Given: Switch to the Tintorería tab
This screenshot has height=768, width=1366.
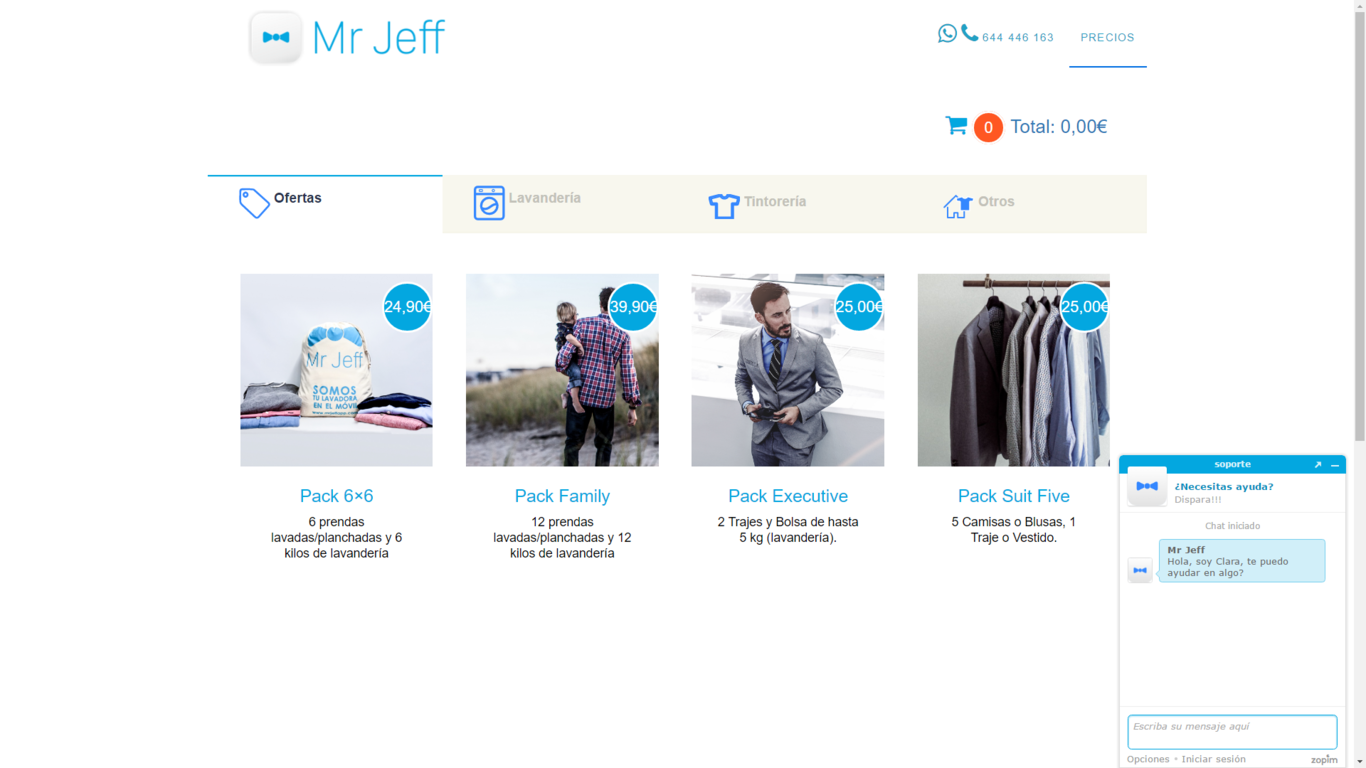Looking at the screenshot, I should click(774, 201).
